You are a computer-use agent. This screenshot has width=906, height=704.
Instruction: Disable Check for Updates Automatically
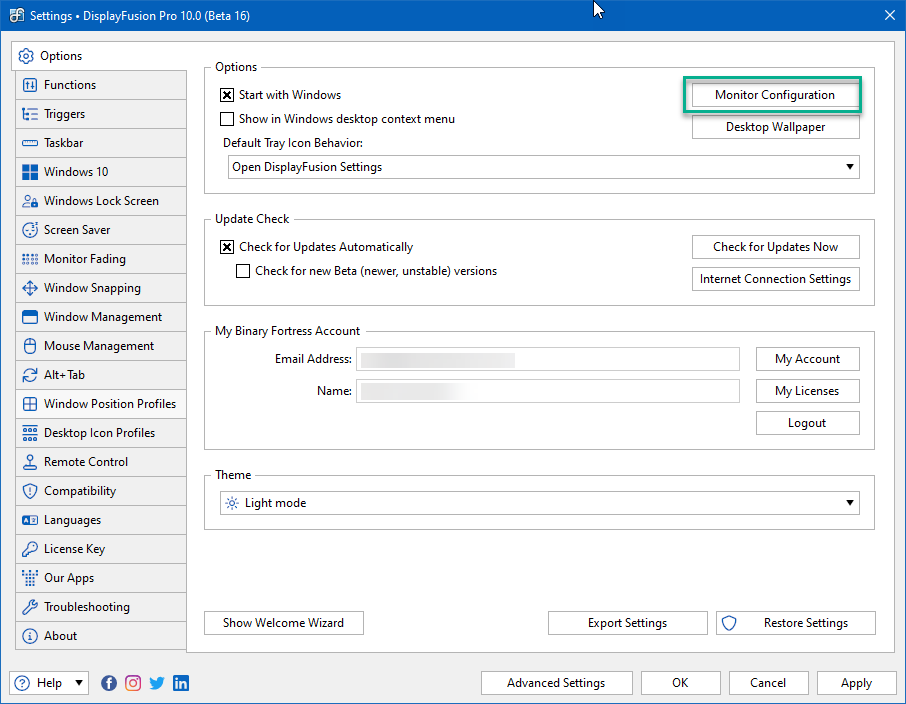[227, 247]
